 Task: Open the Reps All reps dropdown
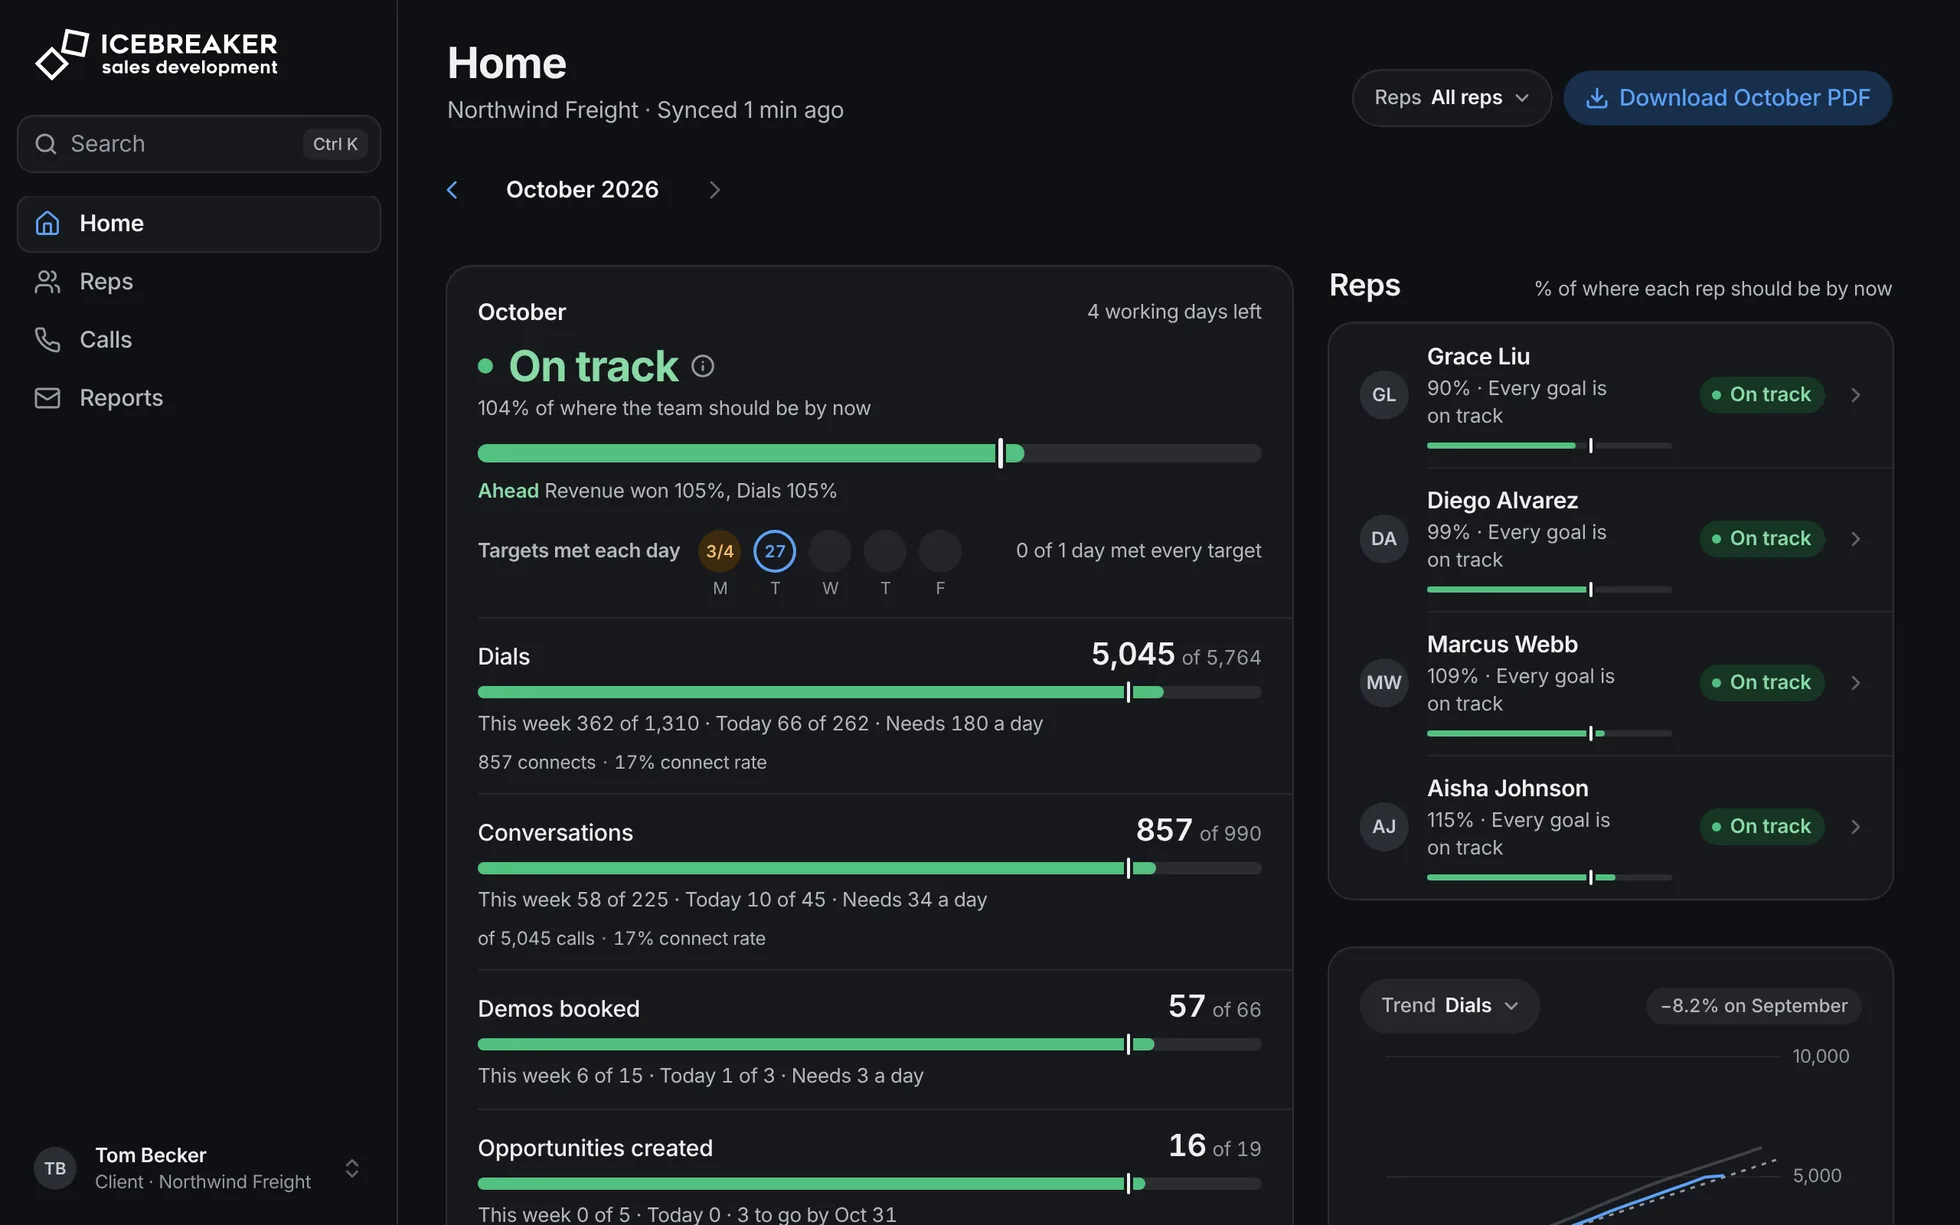coord(1451,98)
